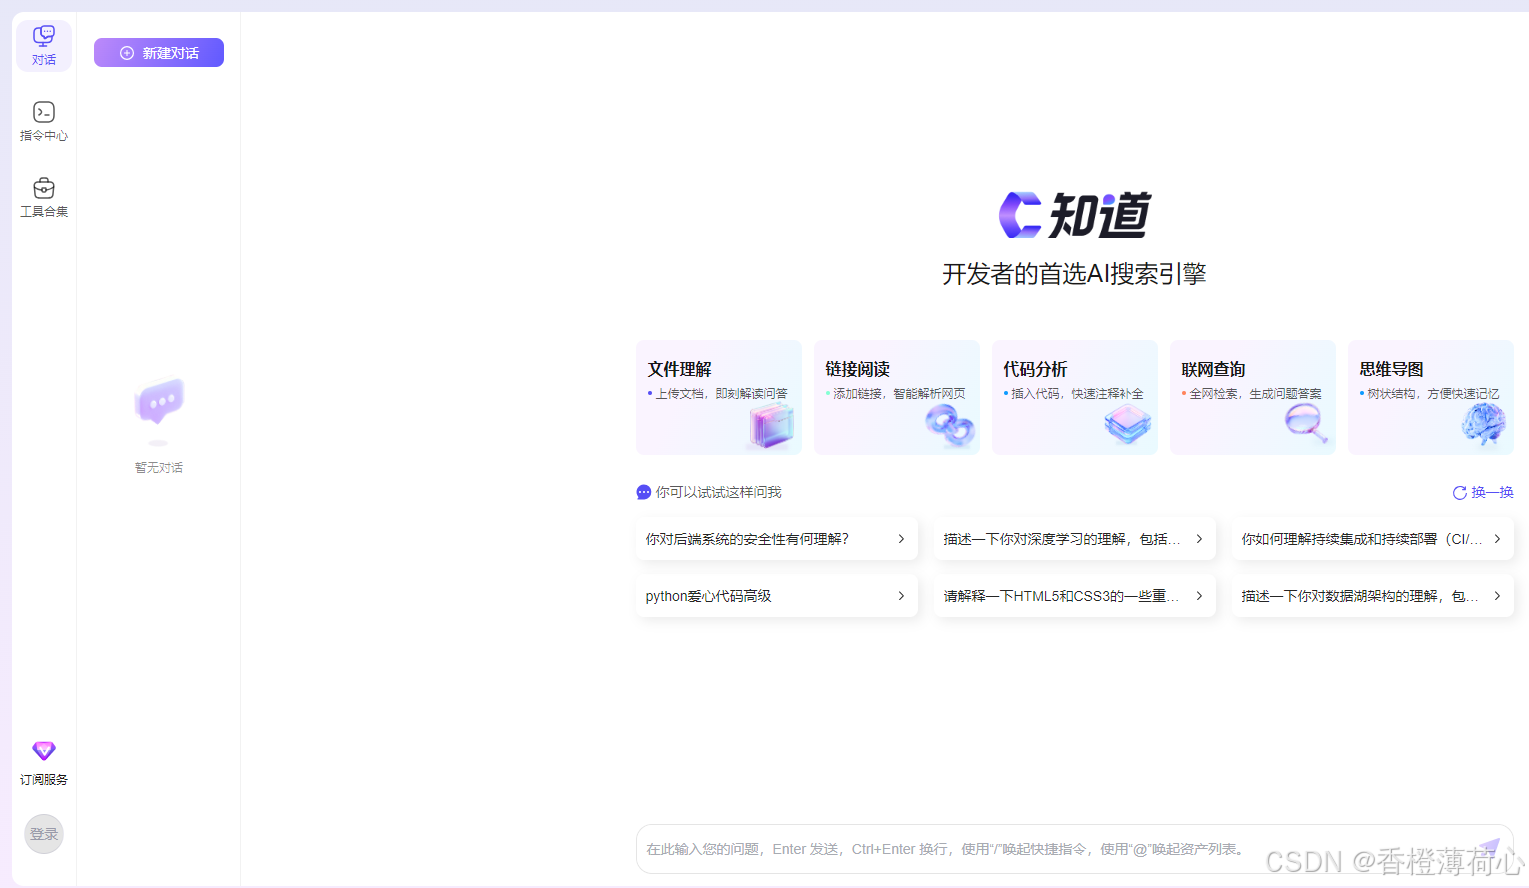Click 全网检索,生成问题答案 description text
Image resolution: width=1529 pixels, height=888 pixels.
click(x=1256, y=394)
